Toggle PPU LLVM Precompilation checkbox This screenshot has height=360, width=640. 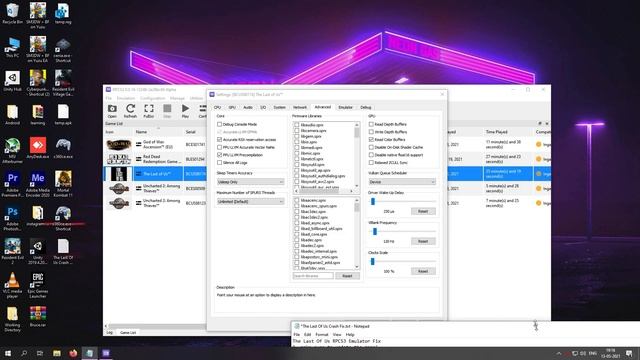click(220, 155)
